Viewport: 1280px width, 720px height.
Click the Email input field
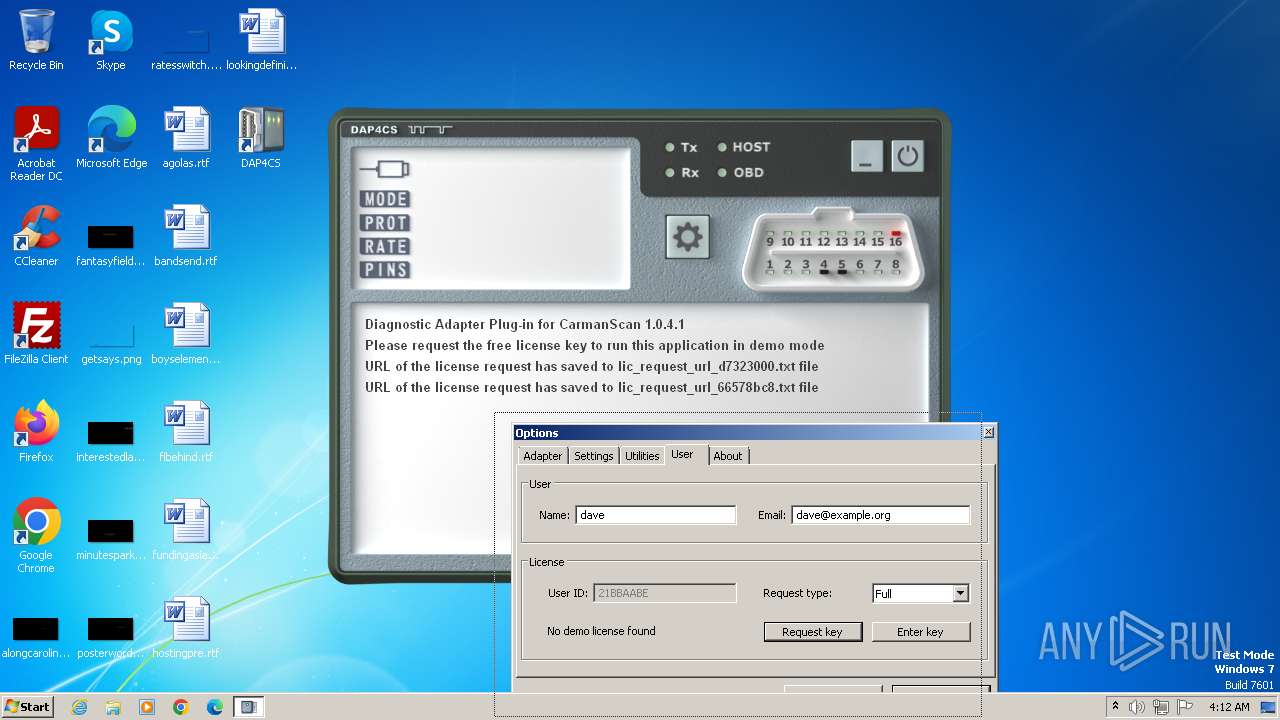(881, 515)
